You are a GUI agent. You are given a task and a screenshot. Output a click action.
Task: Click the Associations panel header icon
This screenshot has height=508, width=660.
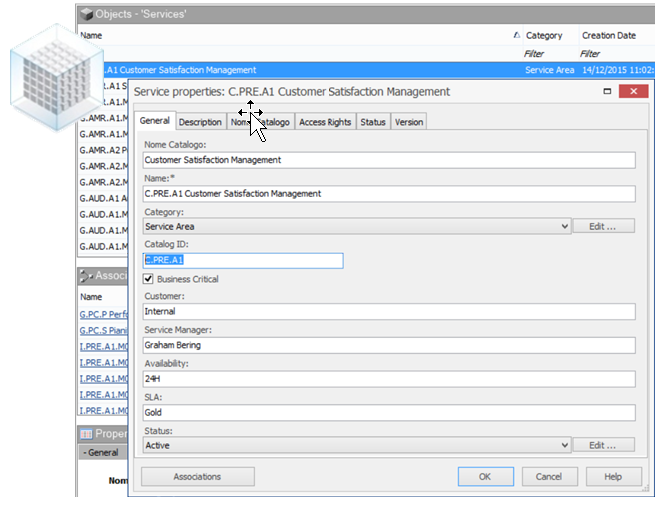[87, 275]
